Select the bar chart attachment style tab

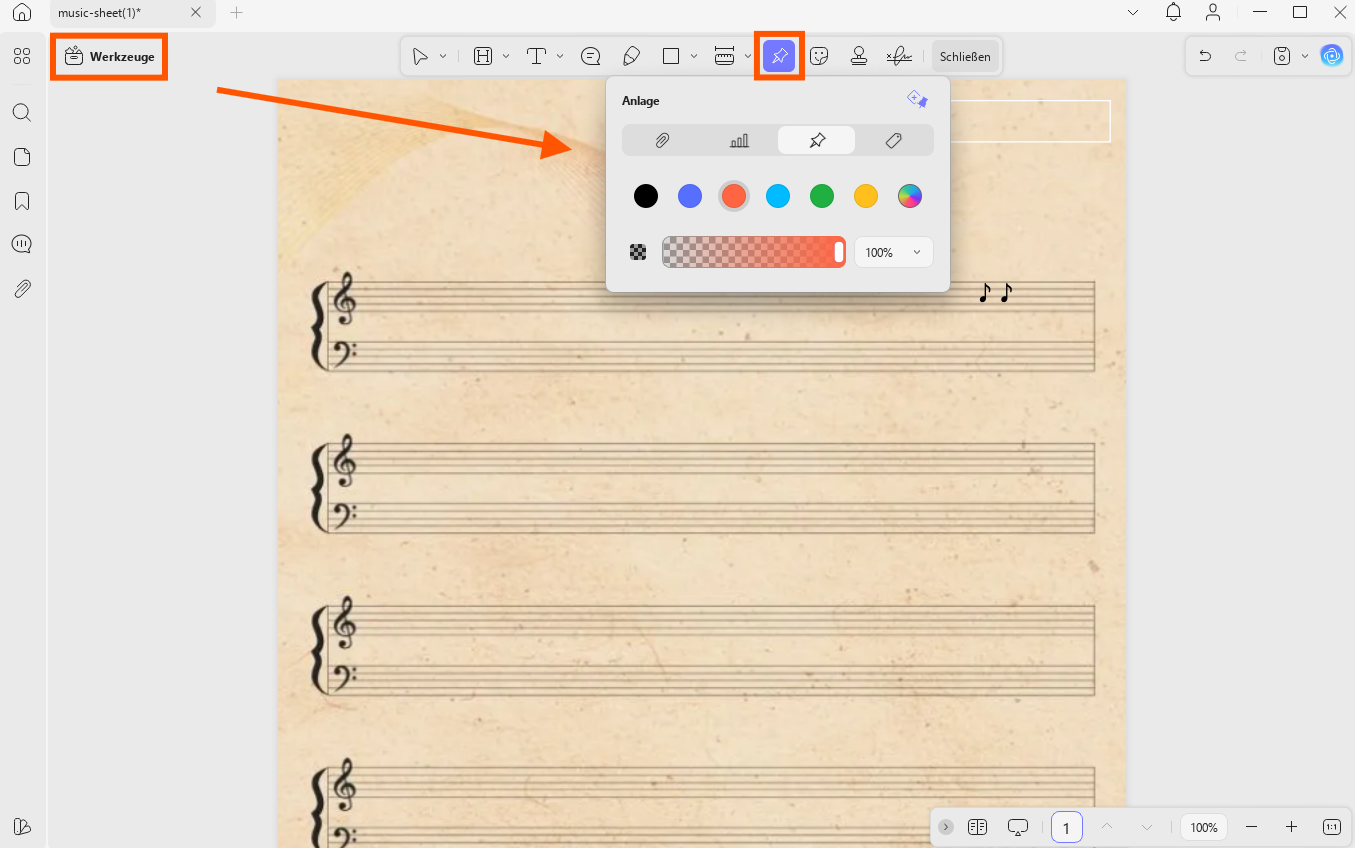click(739, 140)
